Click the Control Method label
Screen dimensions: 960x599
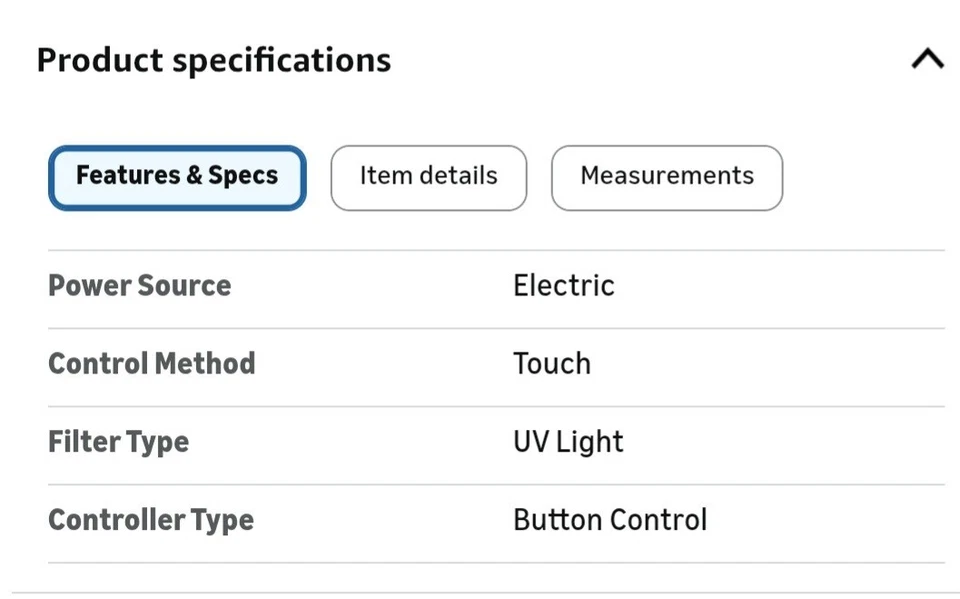click(x=152, y=364)
